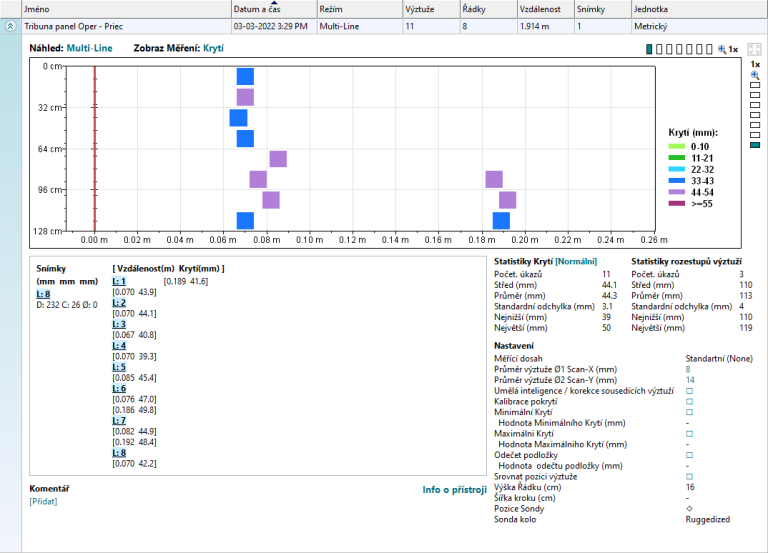
Task: Open the L: 3 line link
Action: point(119,324)
